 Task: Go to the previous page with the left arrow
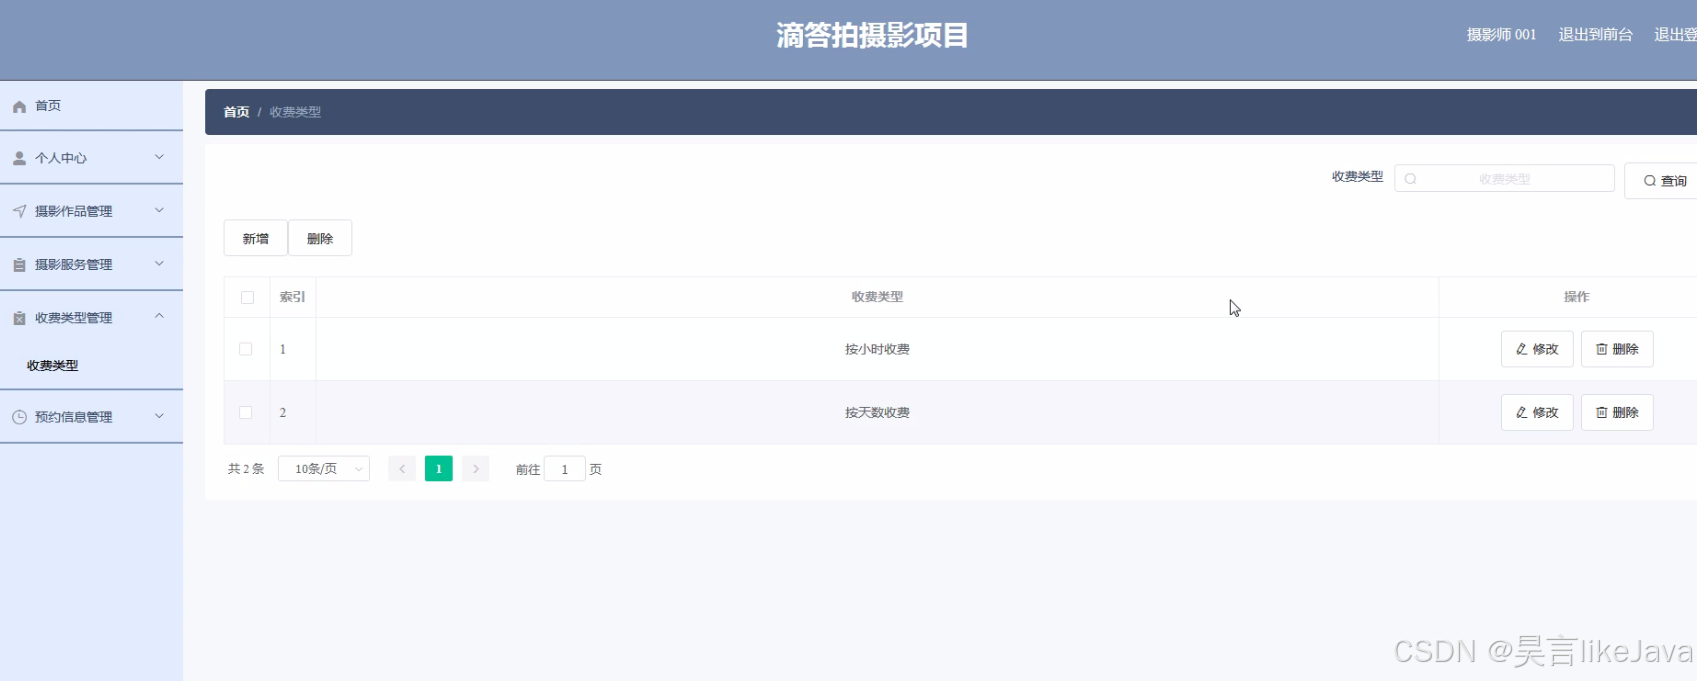(x=402, y=469)
